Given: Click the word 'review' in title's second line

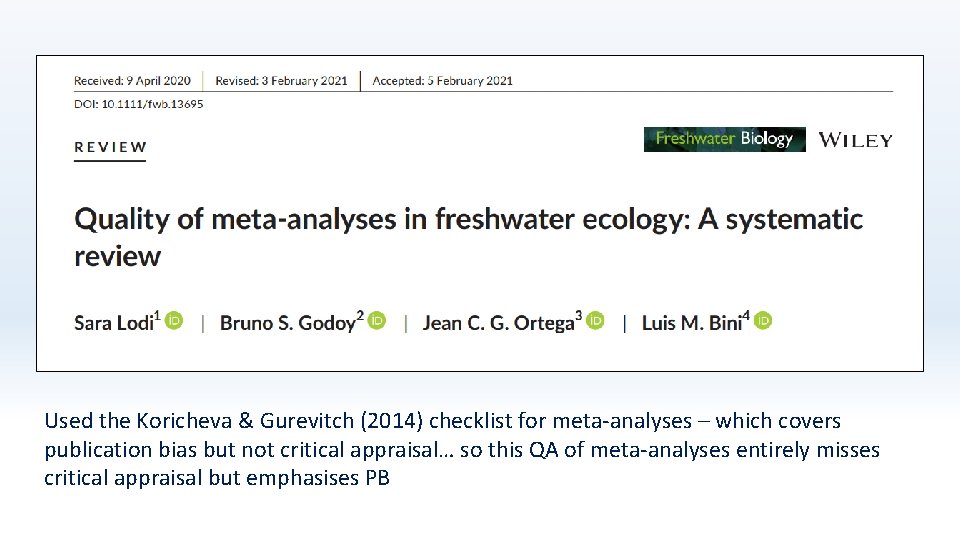Looking at the screenshot, I should (x=117, y=256).
